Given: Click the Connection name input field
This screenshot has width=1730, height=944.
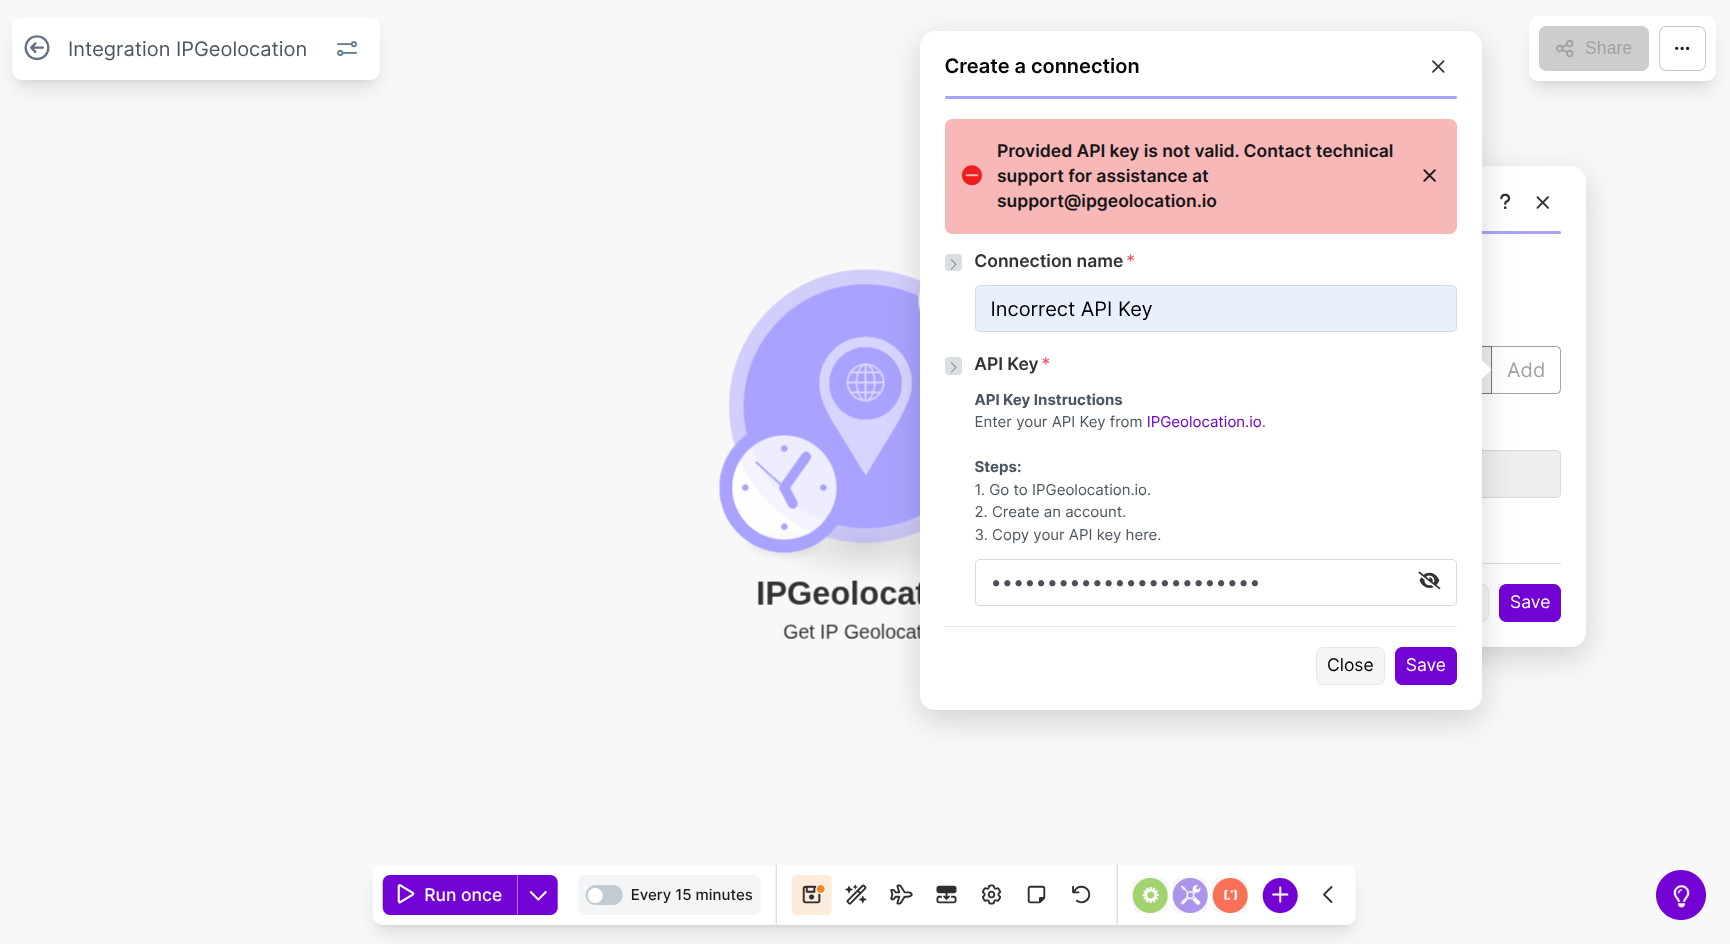Looking at the screenshot, I should (x=1215, y=309).
